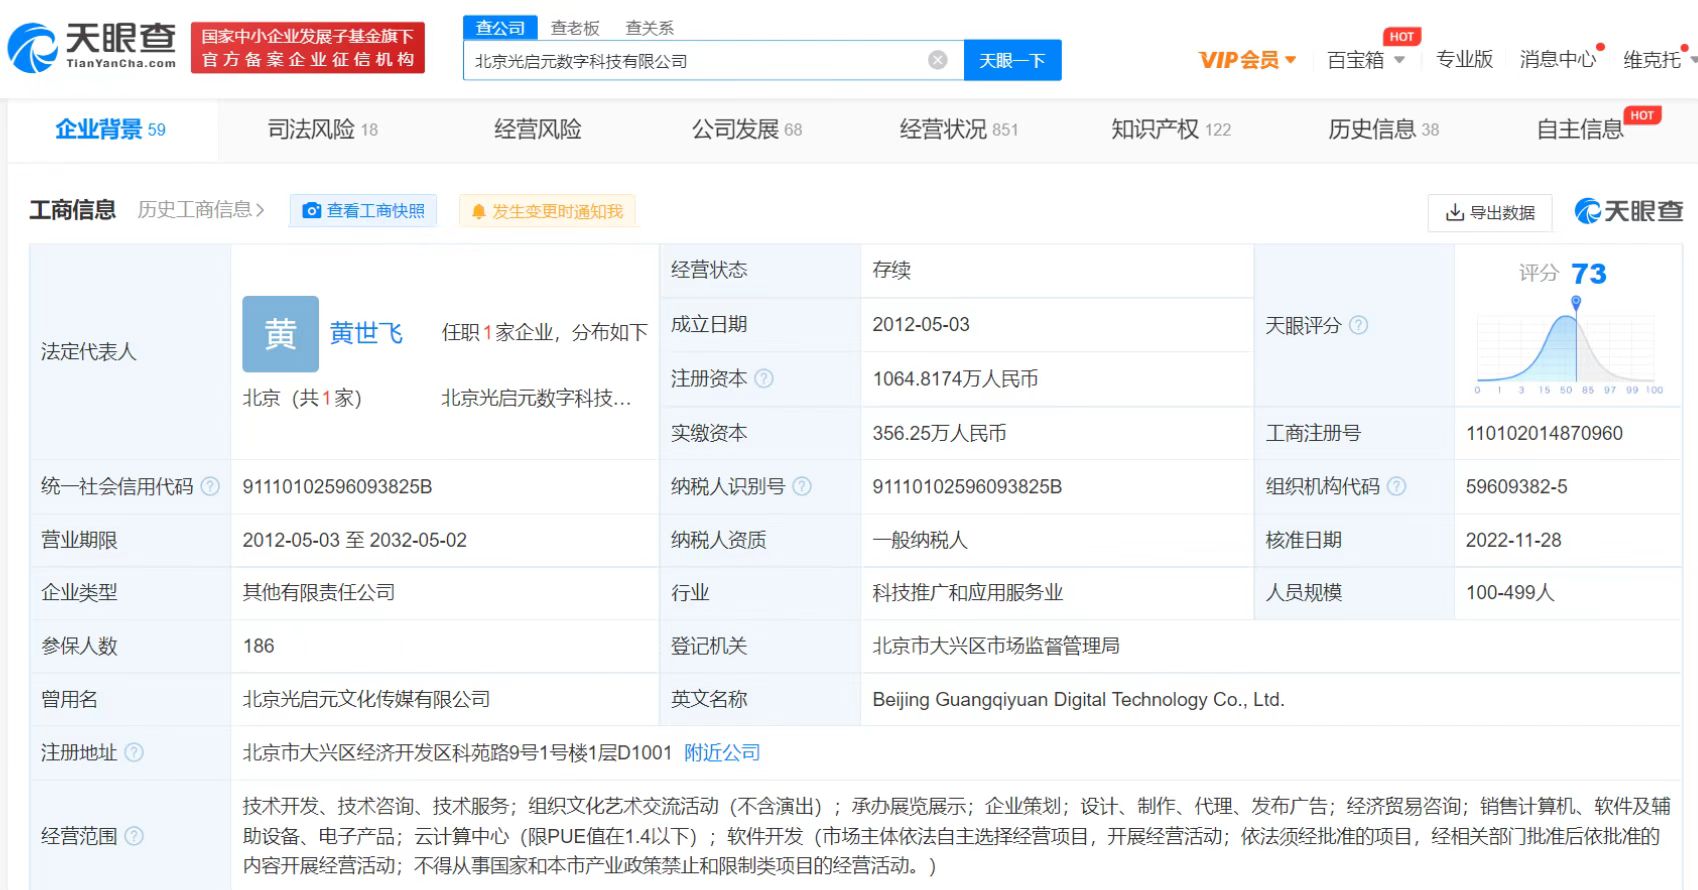The width and height of the screenshot is (1698, 890).
Task: Click the TianYanCha logo
Action: [92, 47]
